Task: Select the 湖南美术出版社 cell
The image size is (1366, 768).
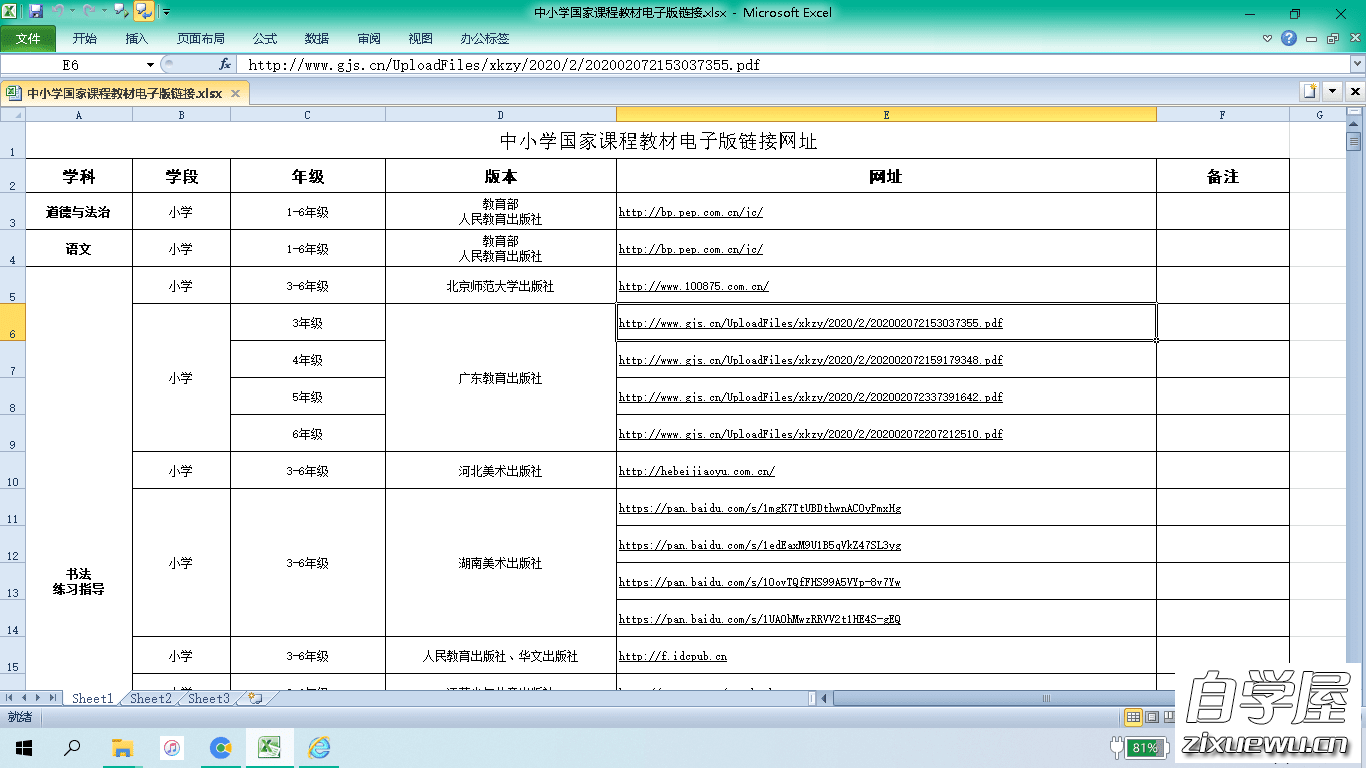Action: pyautogui.click(x=501, y=563)
